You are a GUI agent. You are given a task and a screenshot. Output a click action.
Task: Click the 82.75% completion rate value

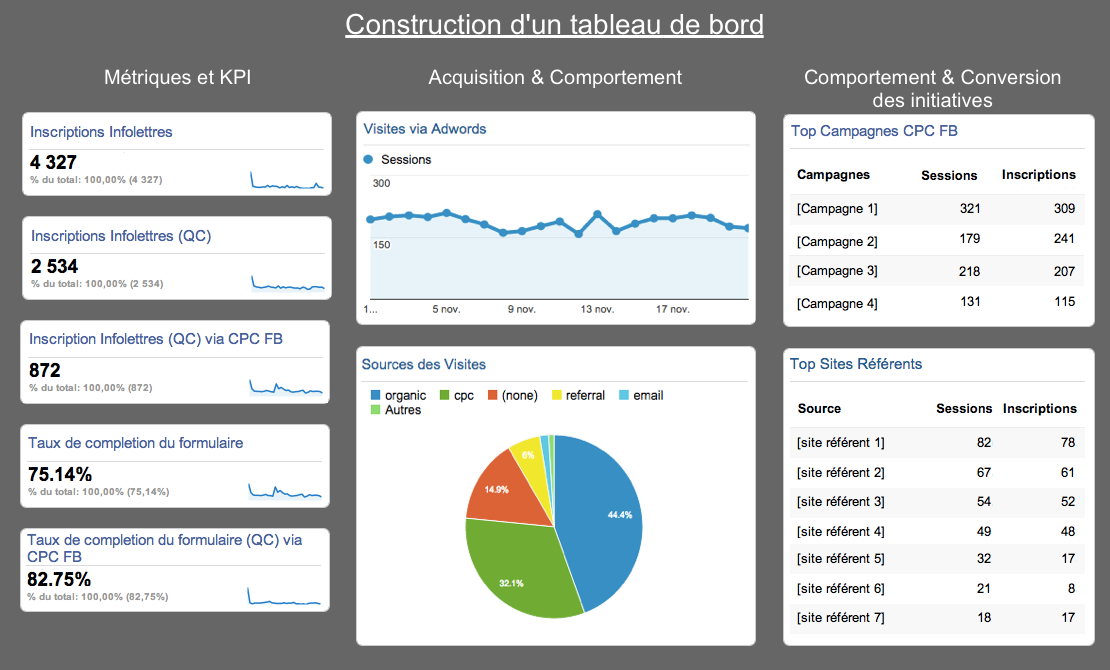(x=59, y=579)
